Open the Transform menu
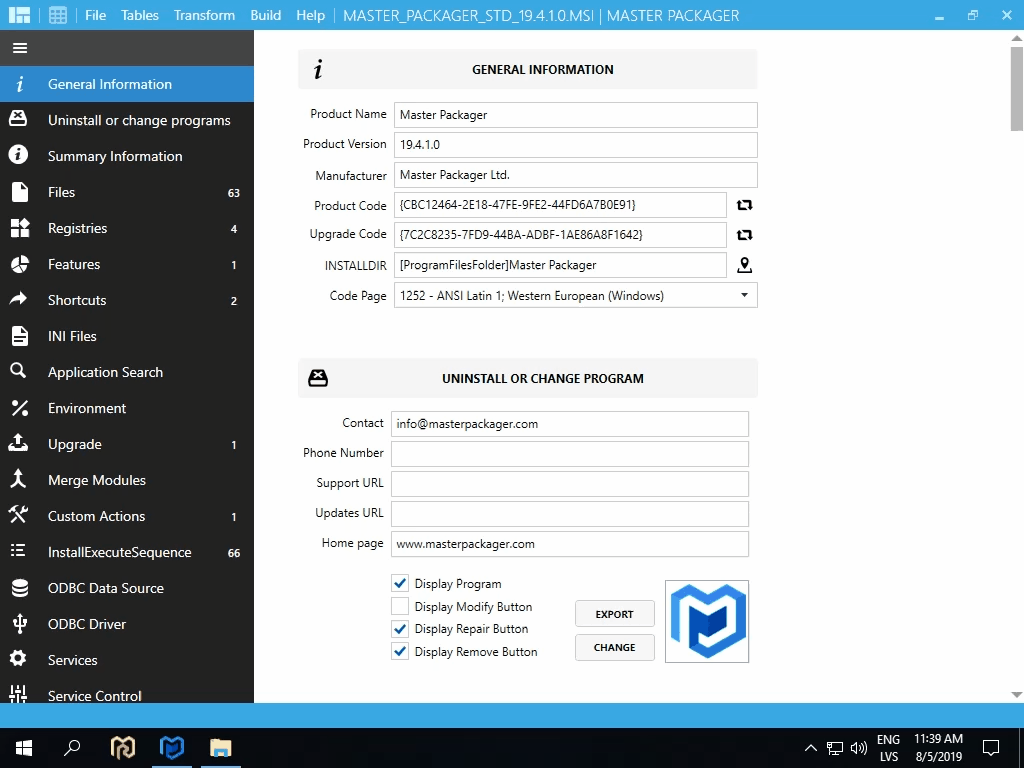This screenshot has height=768, width=1024. point(204,15)
